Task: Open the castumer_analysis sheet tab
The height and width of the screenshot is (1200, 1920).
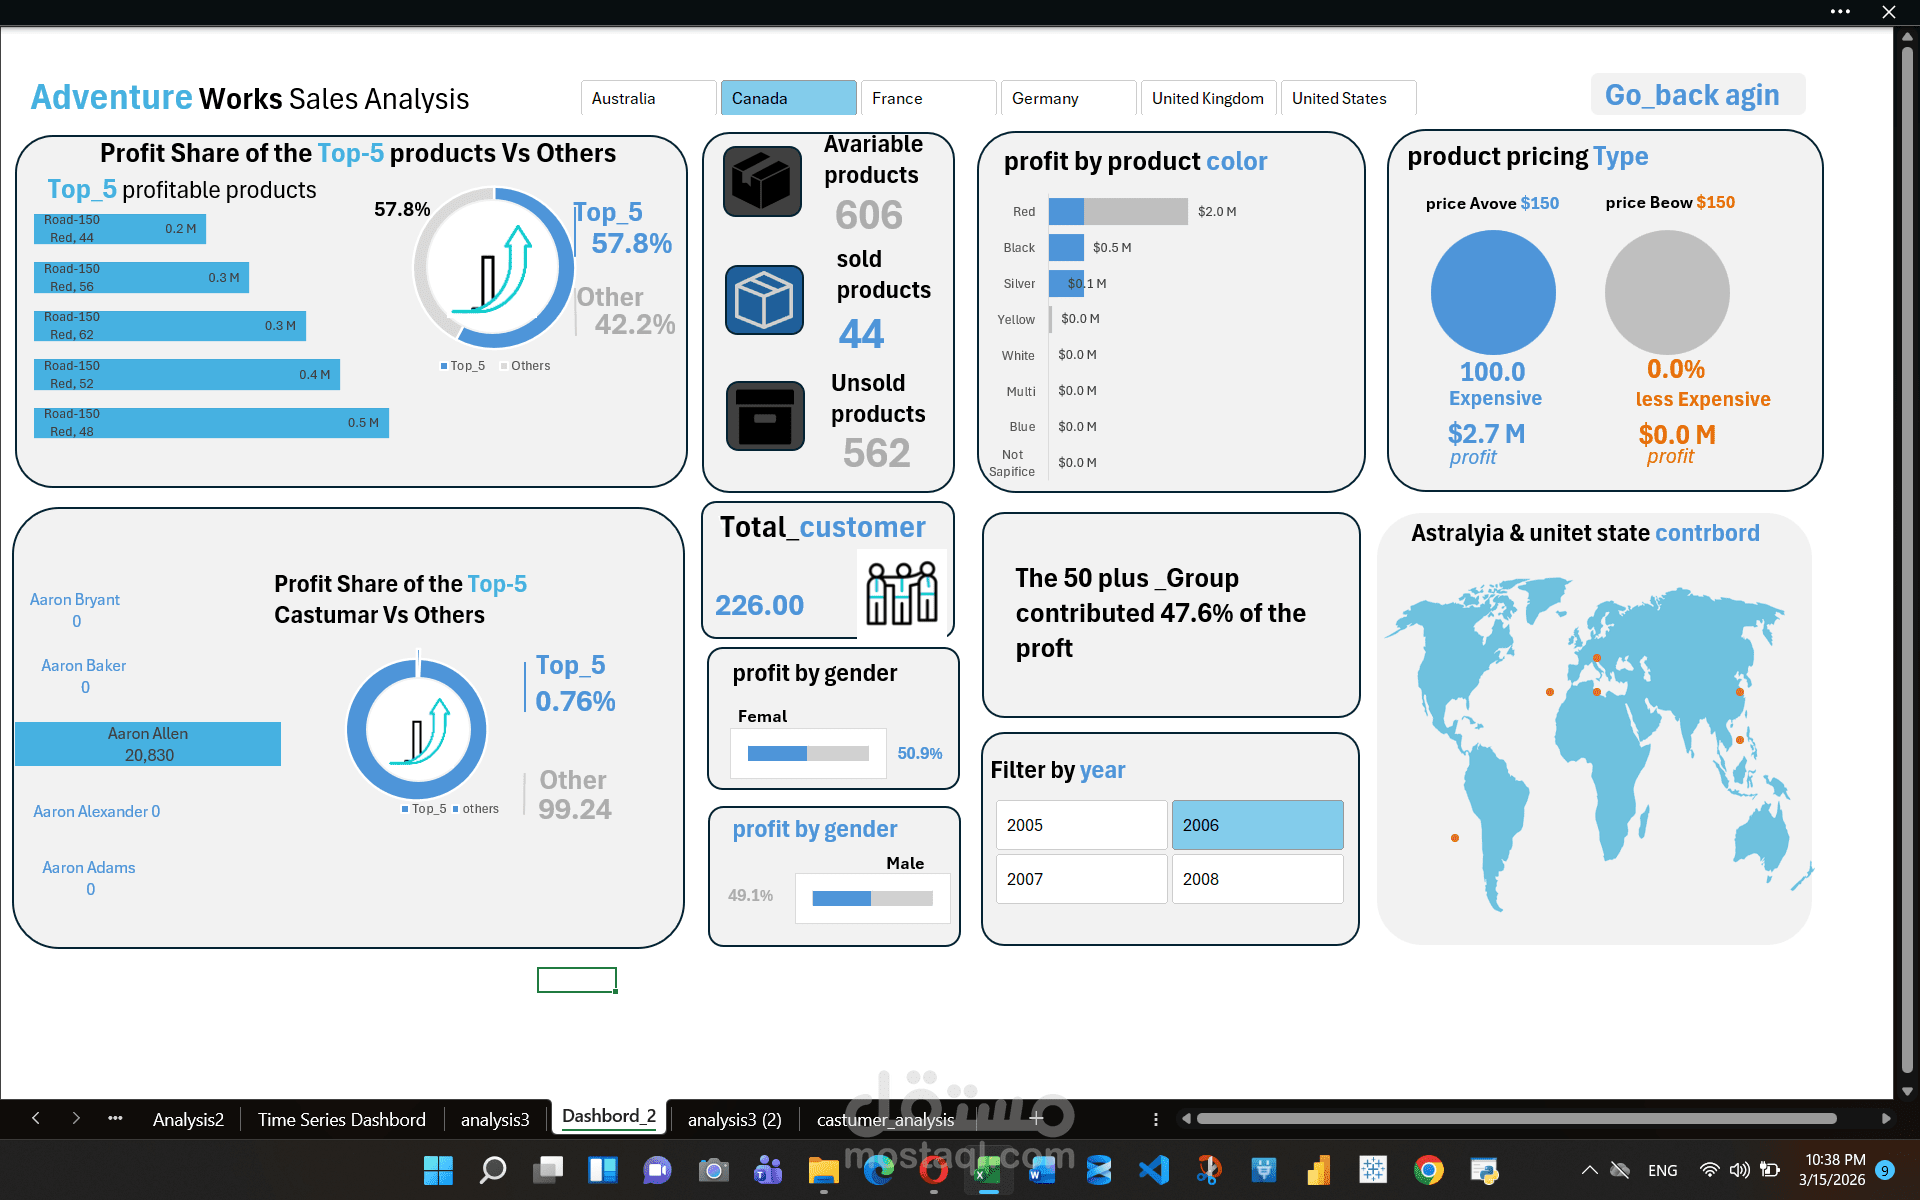Action: (x=885, y=1120)
